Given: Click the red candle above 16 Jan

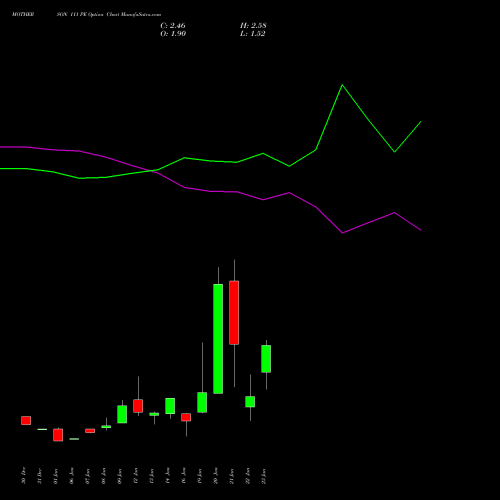Looking at the screenshot, I should point(186,417).
